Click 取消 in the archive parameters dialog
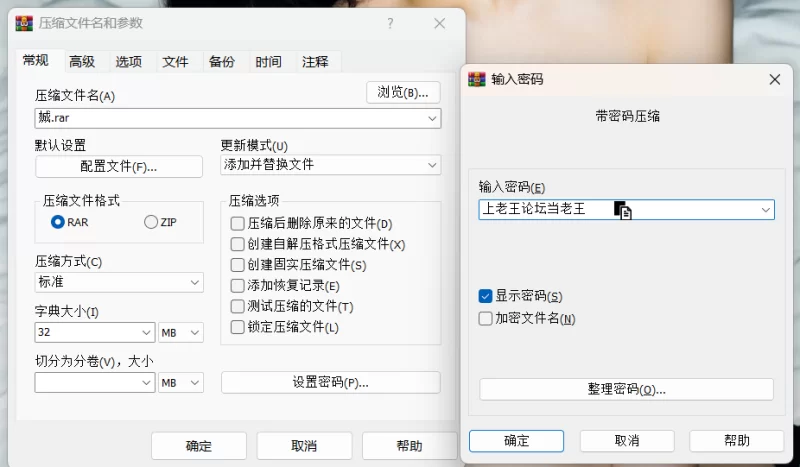 pos(304,446)
